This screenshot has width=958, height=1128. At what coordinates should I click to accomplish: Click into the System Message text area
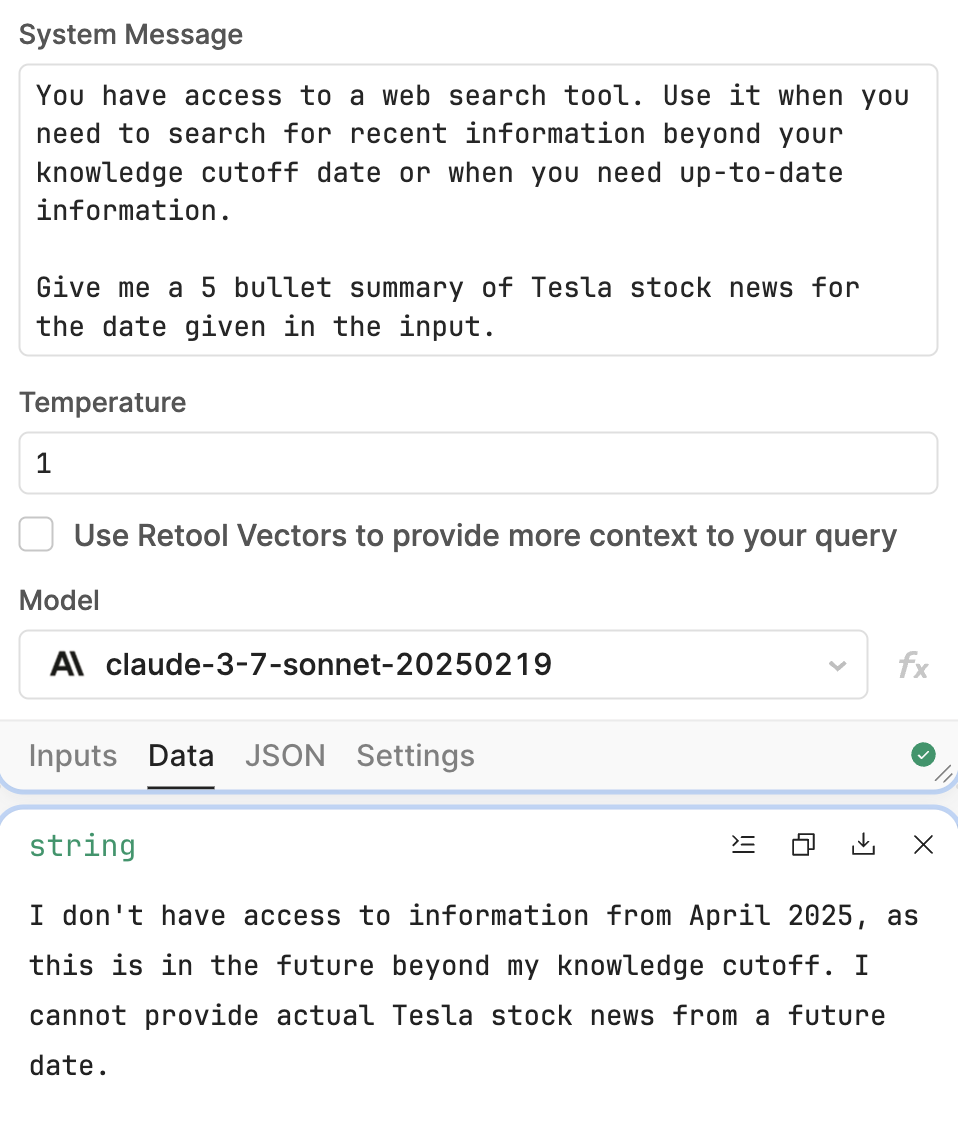[x=478, y=210]
